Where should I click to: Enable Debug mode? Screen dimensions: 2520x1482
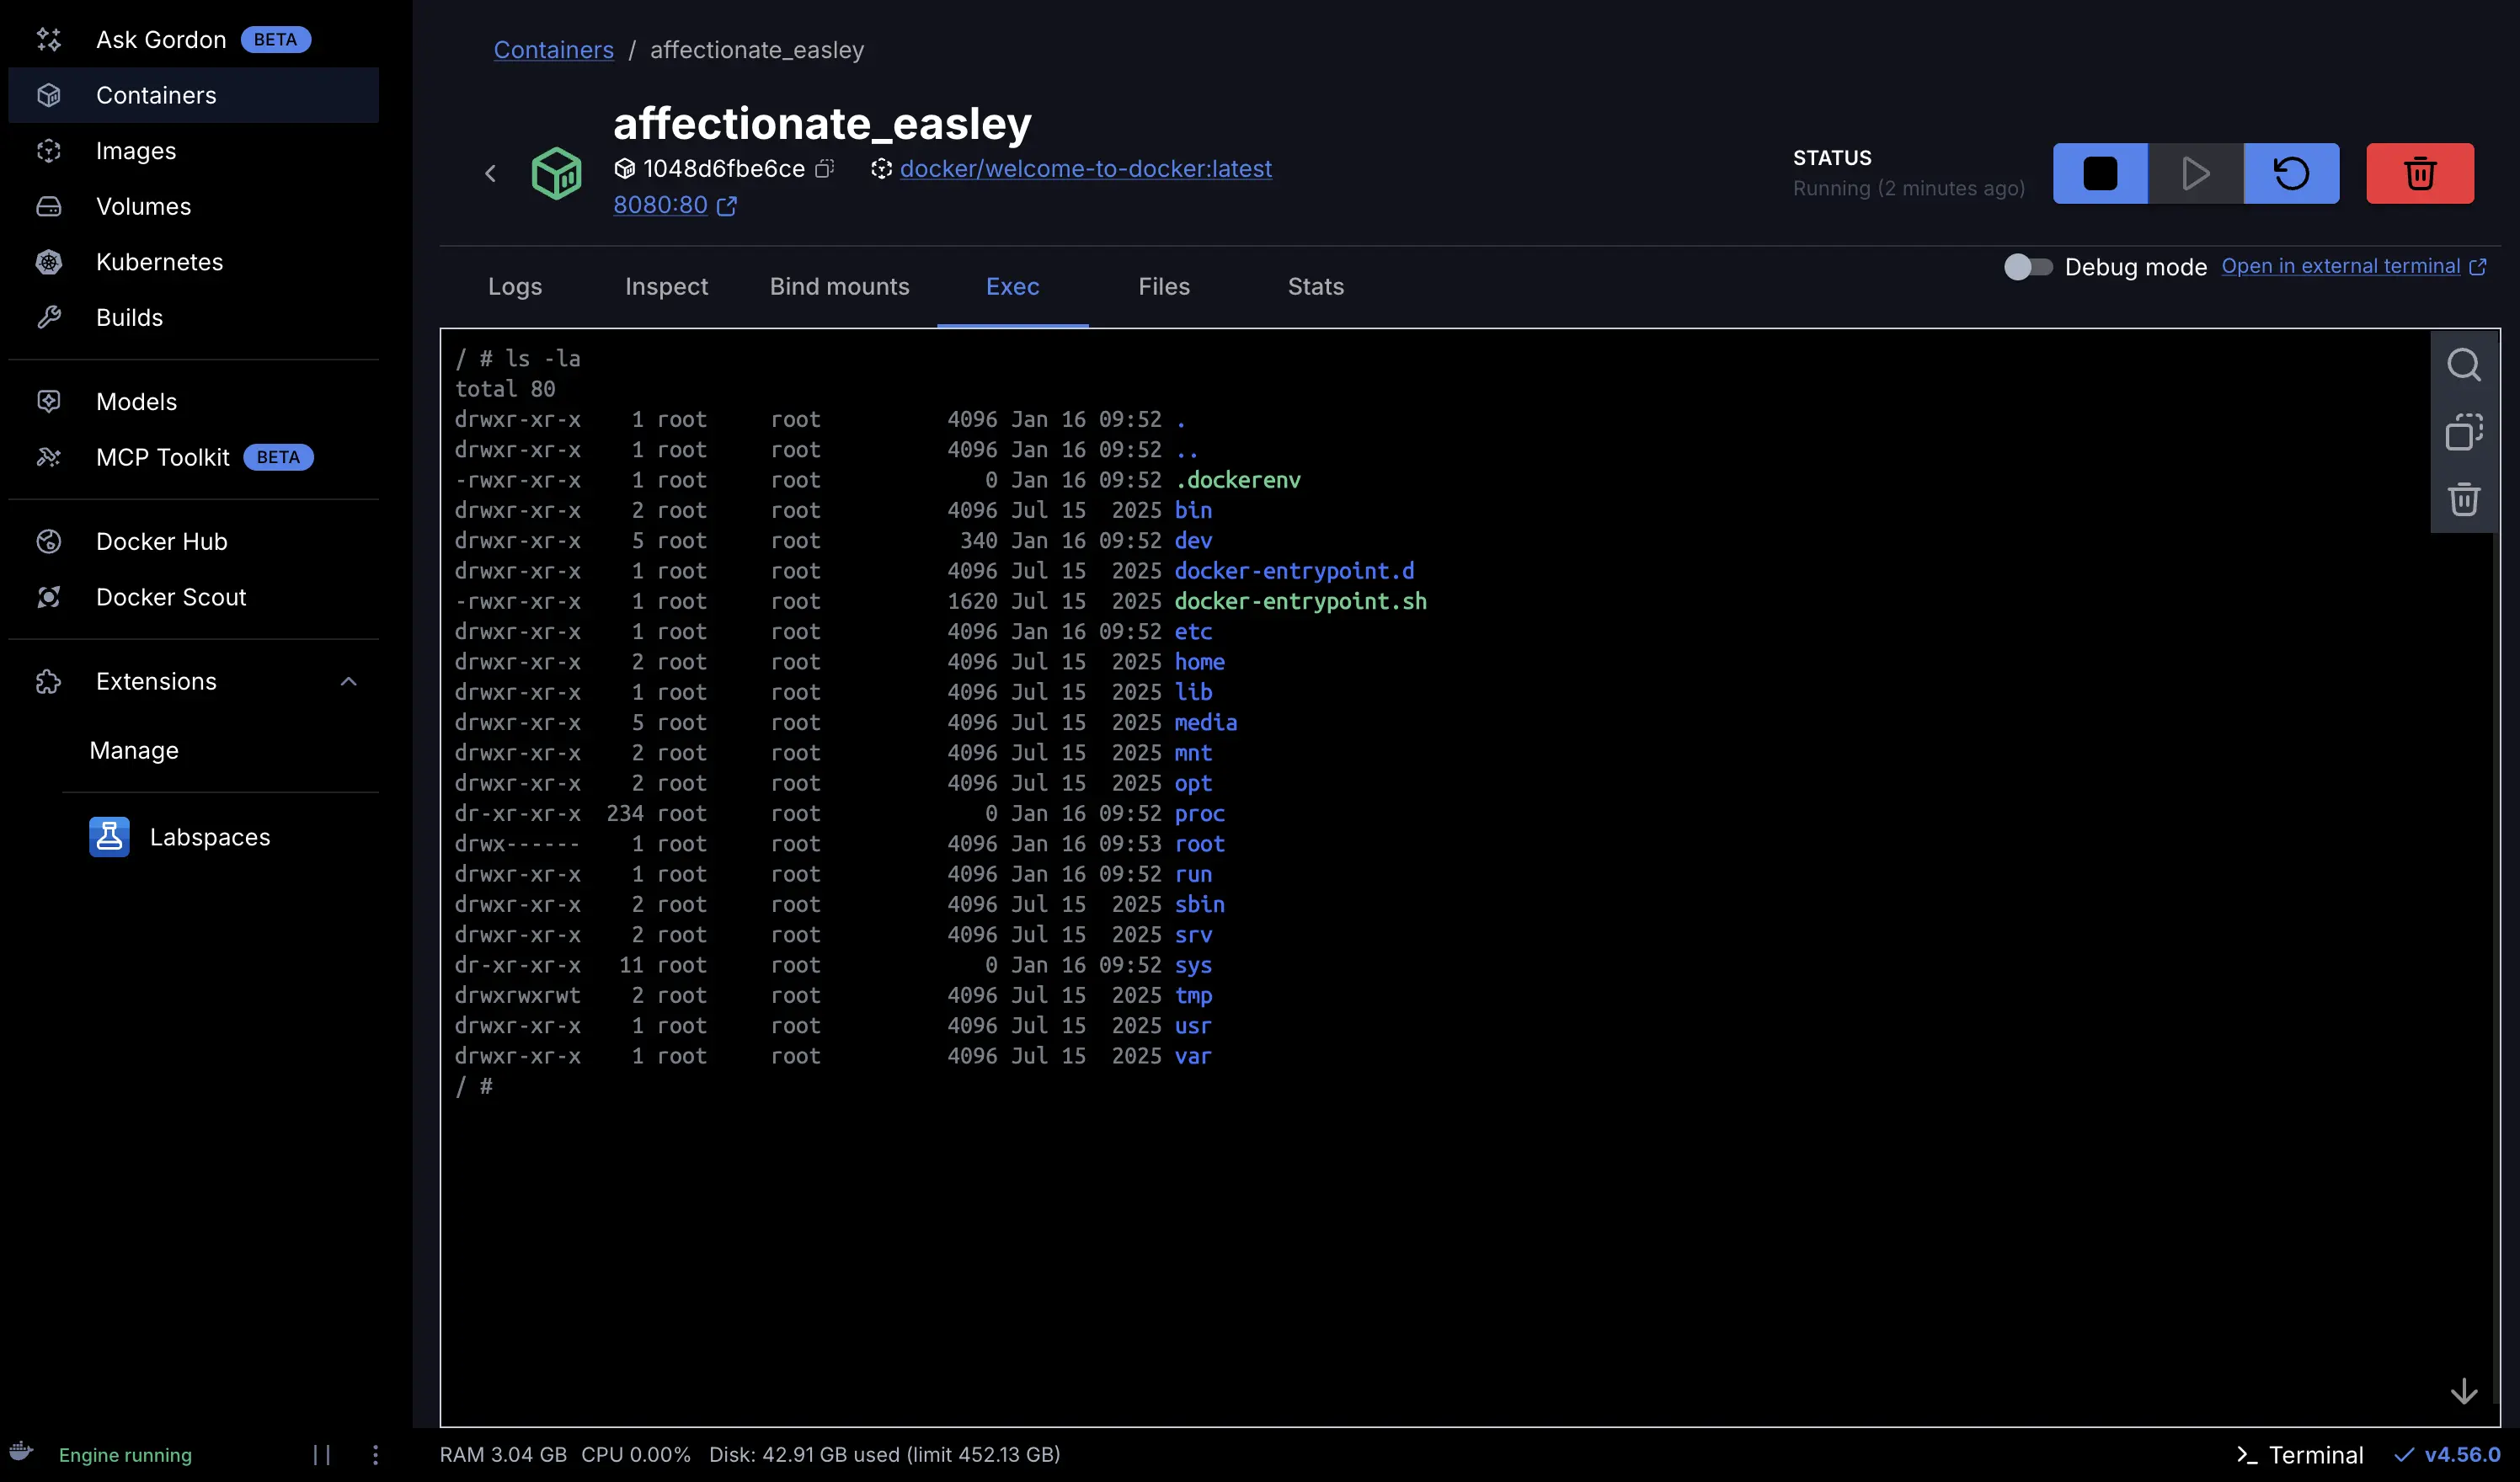coord(2027,266)
